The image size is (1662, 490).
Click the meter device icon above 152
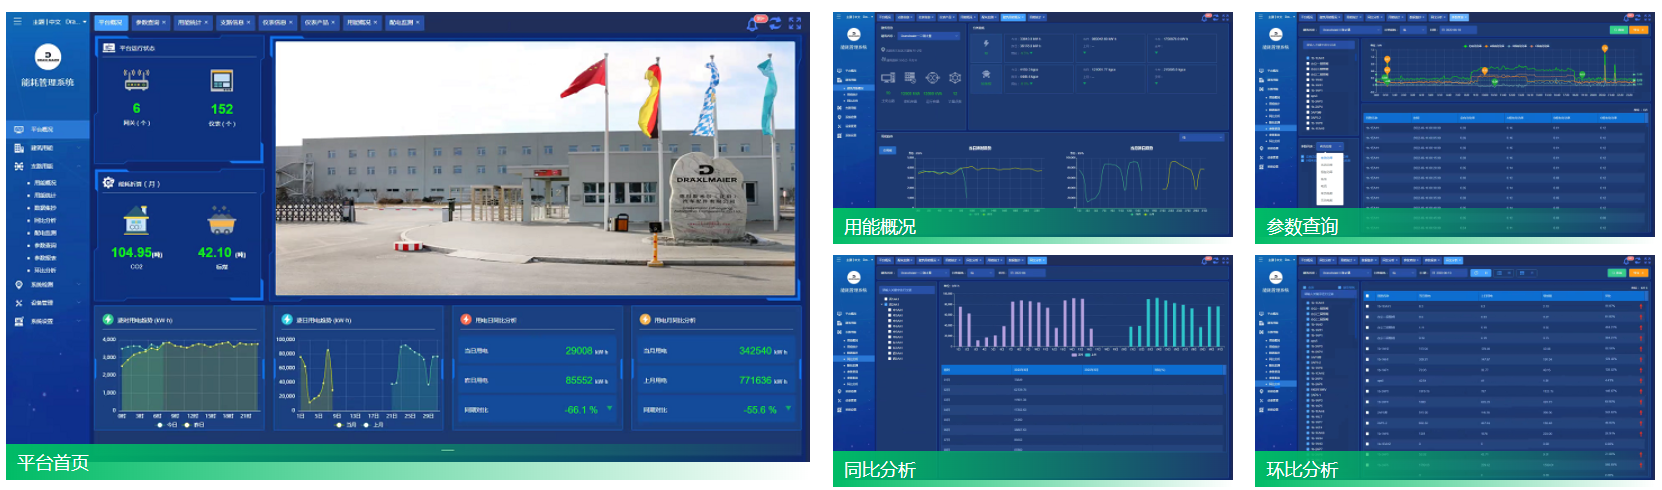[221, 81]
